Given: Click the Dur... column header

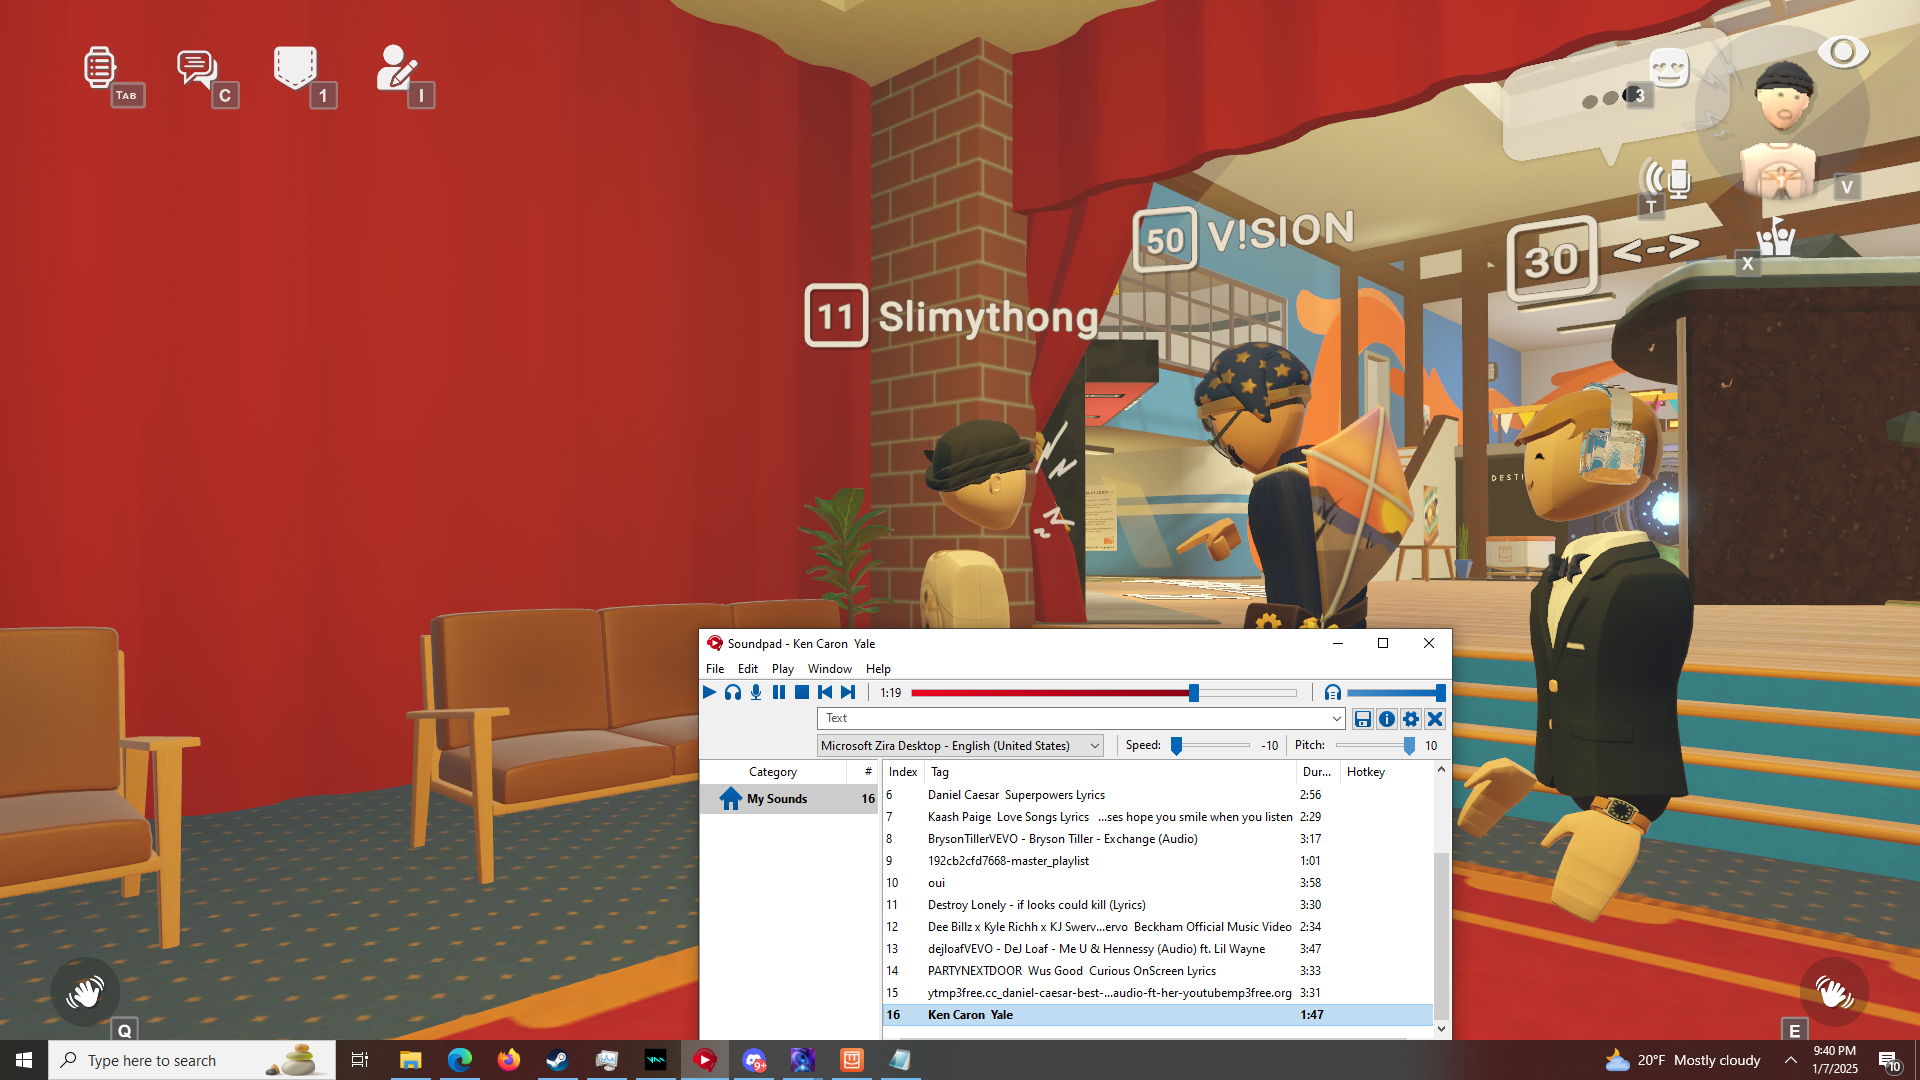Looking at the screenshot, I should [x=1316, y=772].
